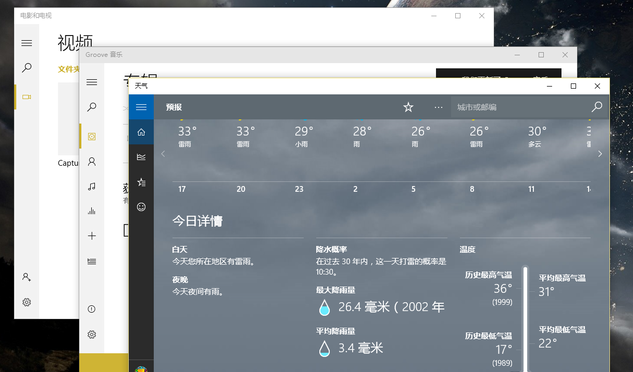Show earlier hourly forecast with left arrow
Viewport: 633px width, 372px height.
click(163, 153)
